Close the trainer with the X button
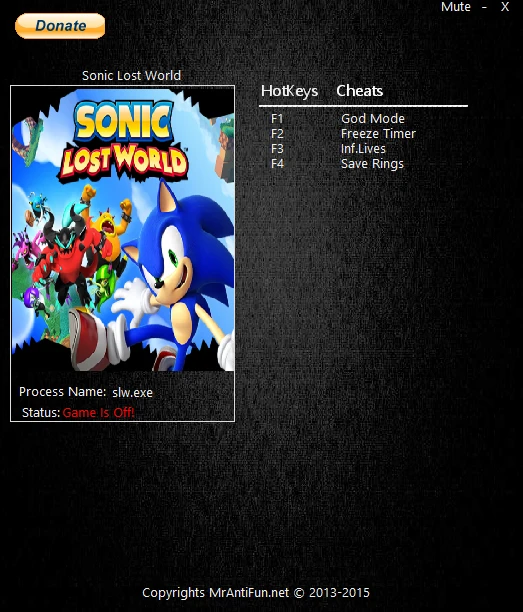The height and width of the screenshot is (612, 523). 505,7
